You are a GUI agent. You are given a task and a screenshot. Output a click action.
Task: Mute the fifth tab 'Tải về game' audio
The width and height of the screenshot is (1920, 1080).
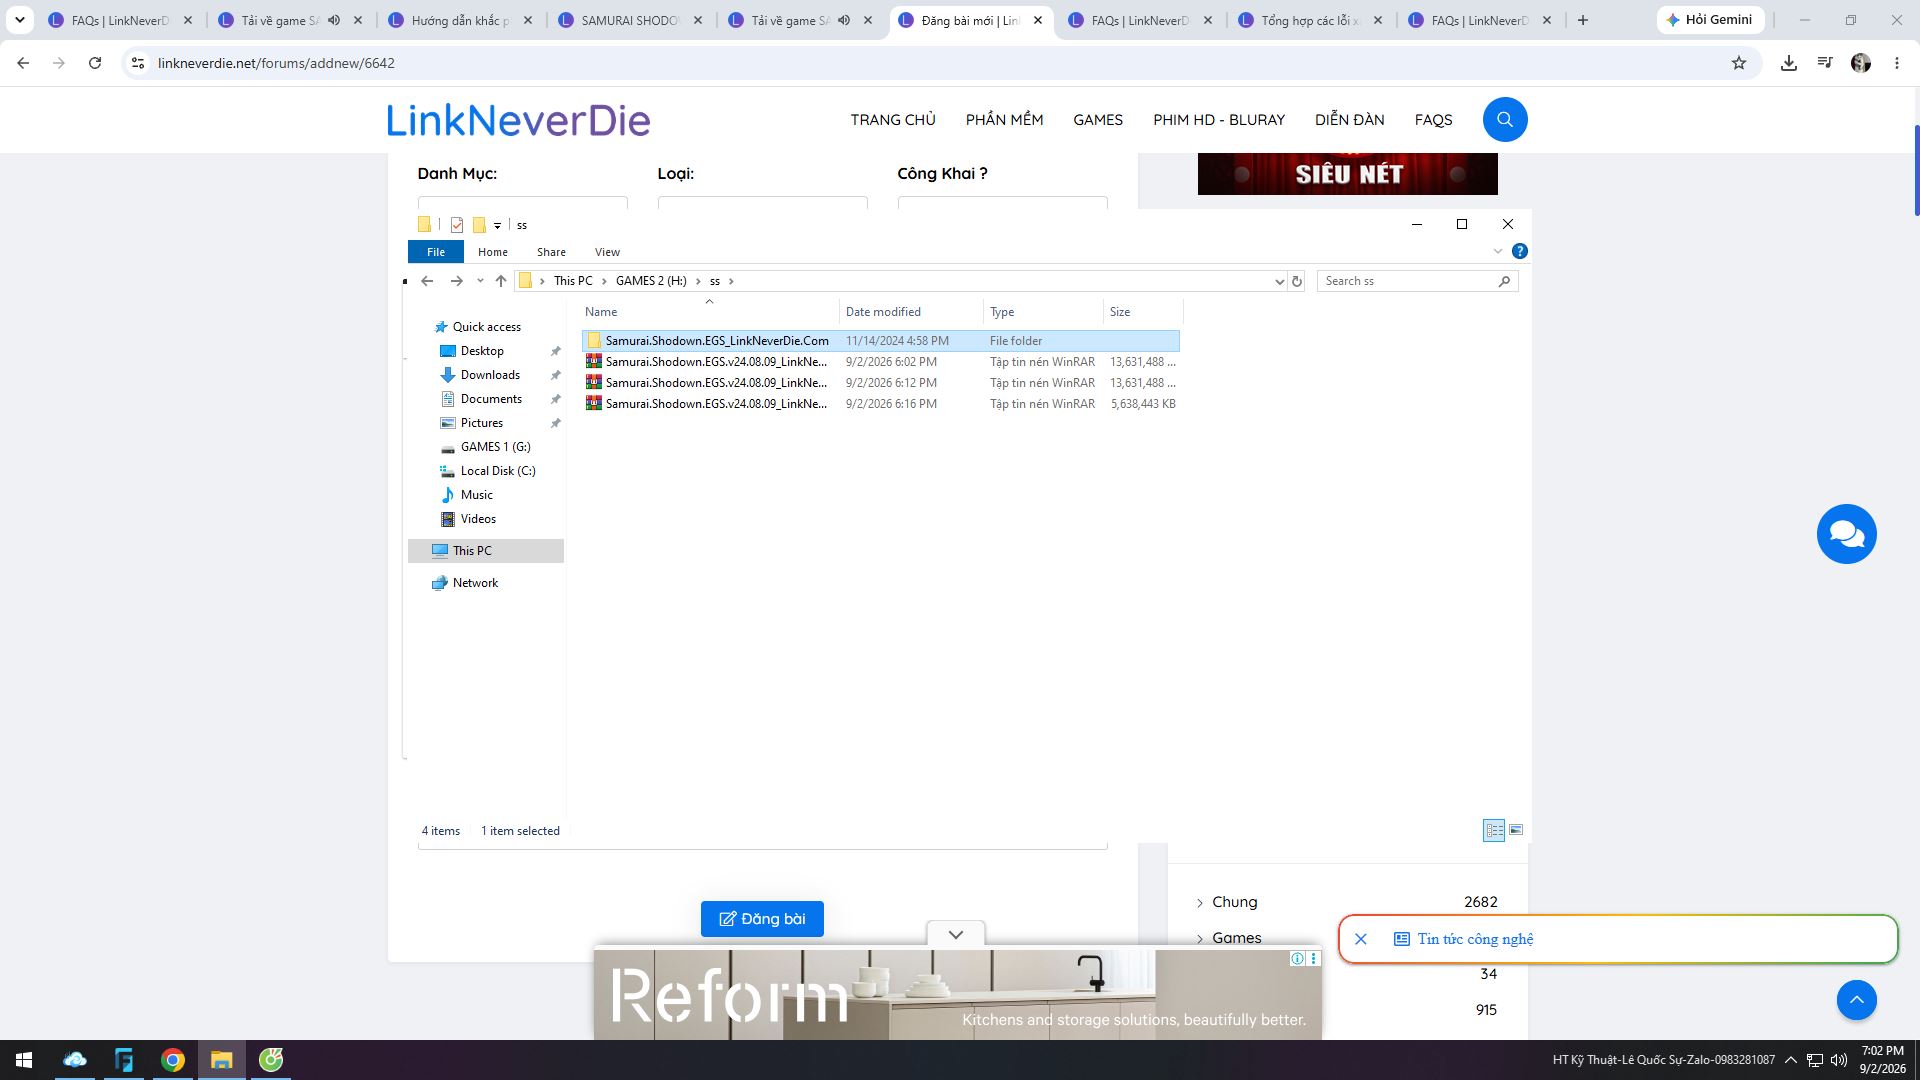point(844,20)
